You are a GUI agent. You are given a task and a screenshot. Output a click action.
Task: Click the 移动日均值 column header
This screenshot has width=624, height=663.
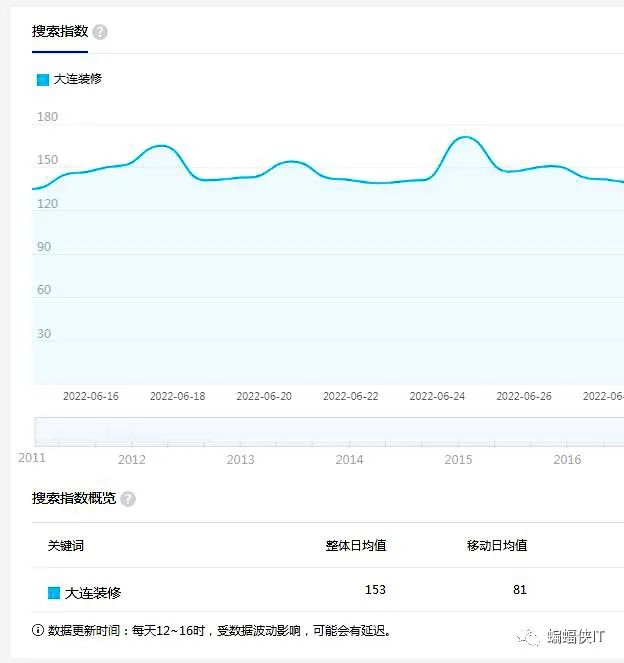click(497, 545)
